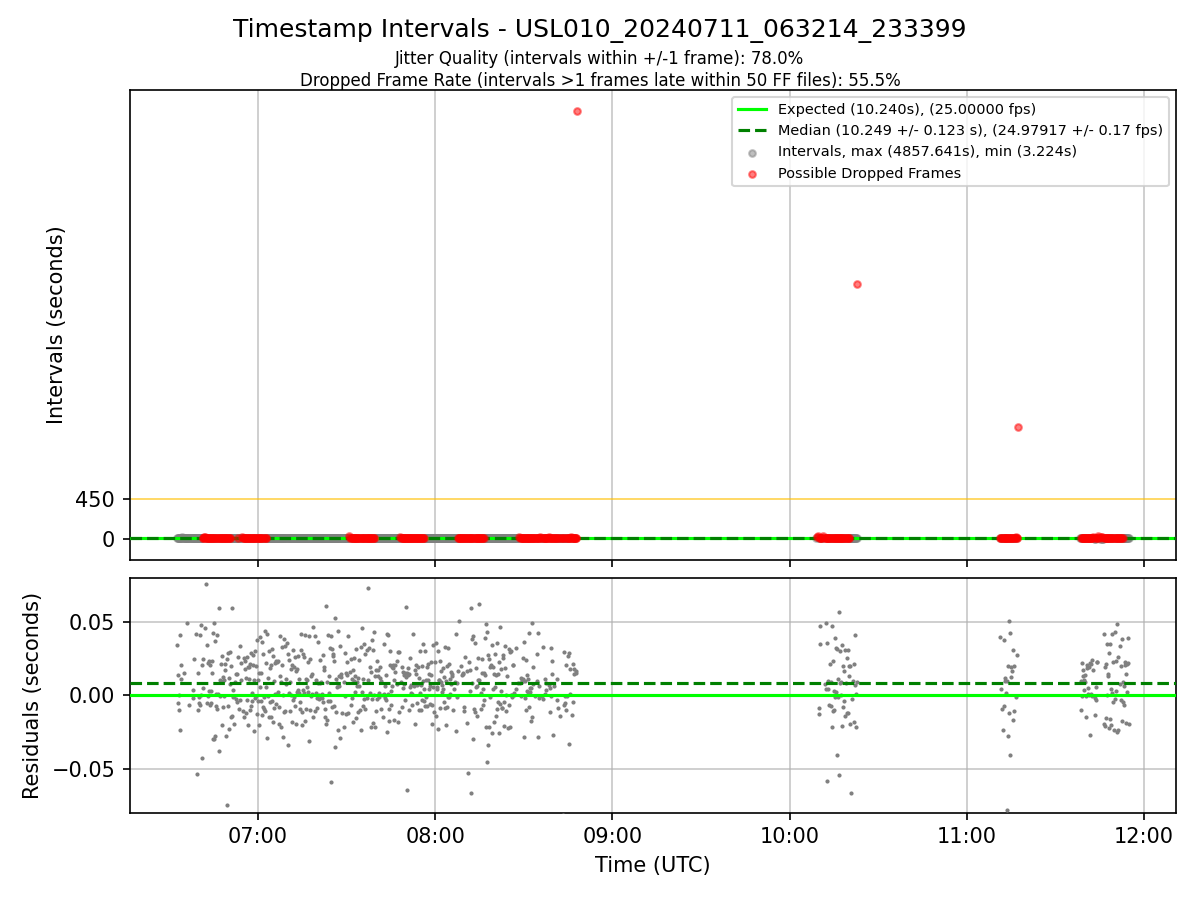Click the red dropped-frame point near 11:17
The height and width of the screenshot is (900, 1200).
point(1018,427)
